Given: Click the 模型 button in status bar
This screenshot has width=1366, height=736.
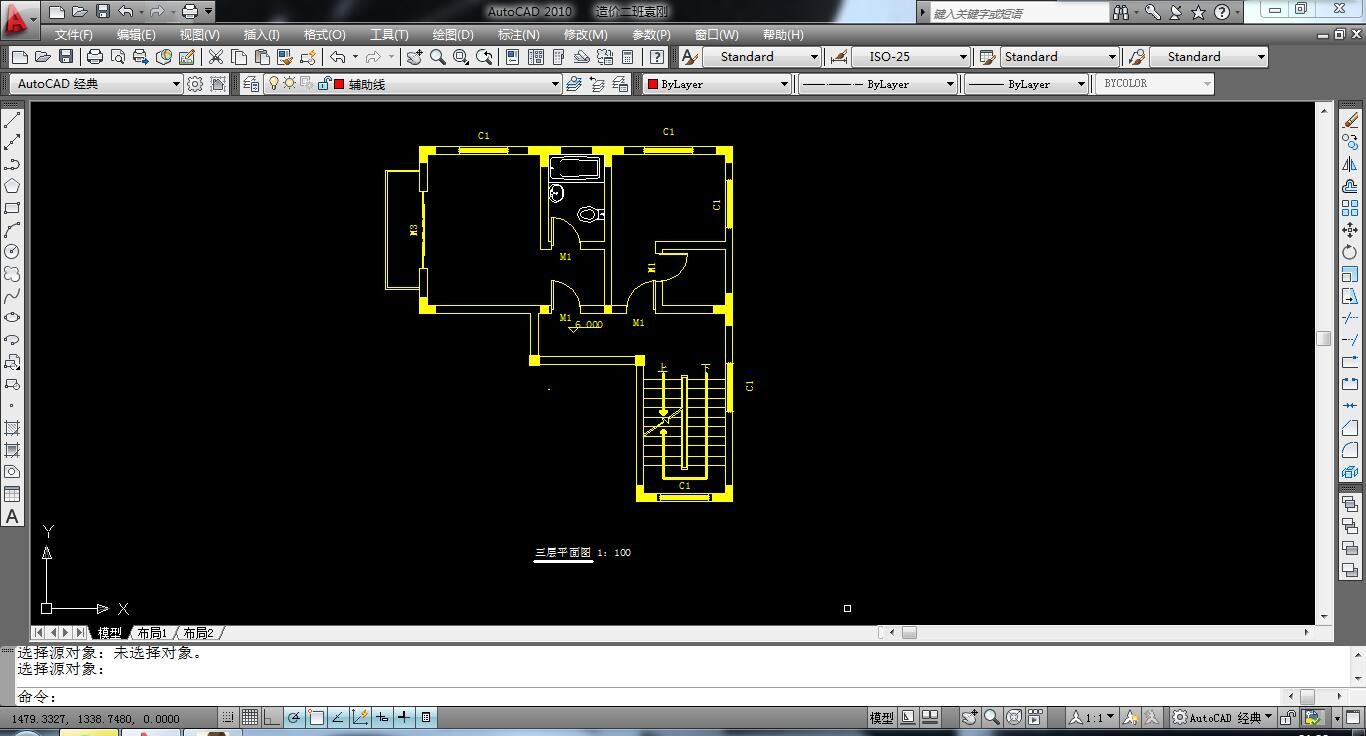Looking at the screenshot, I should pos(881,718).
